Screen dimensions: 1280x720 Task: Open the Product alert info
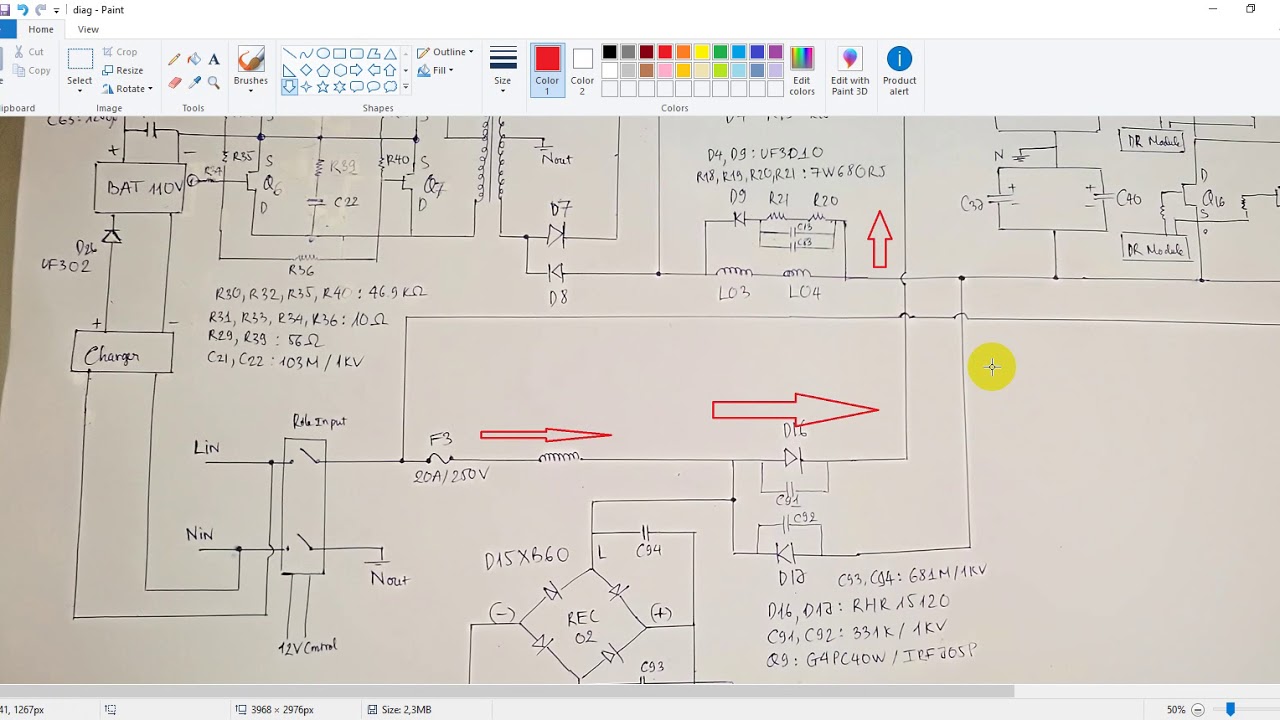(899, 71)
